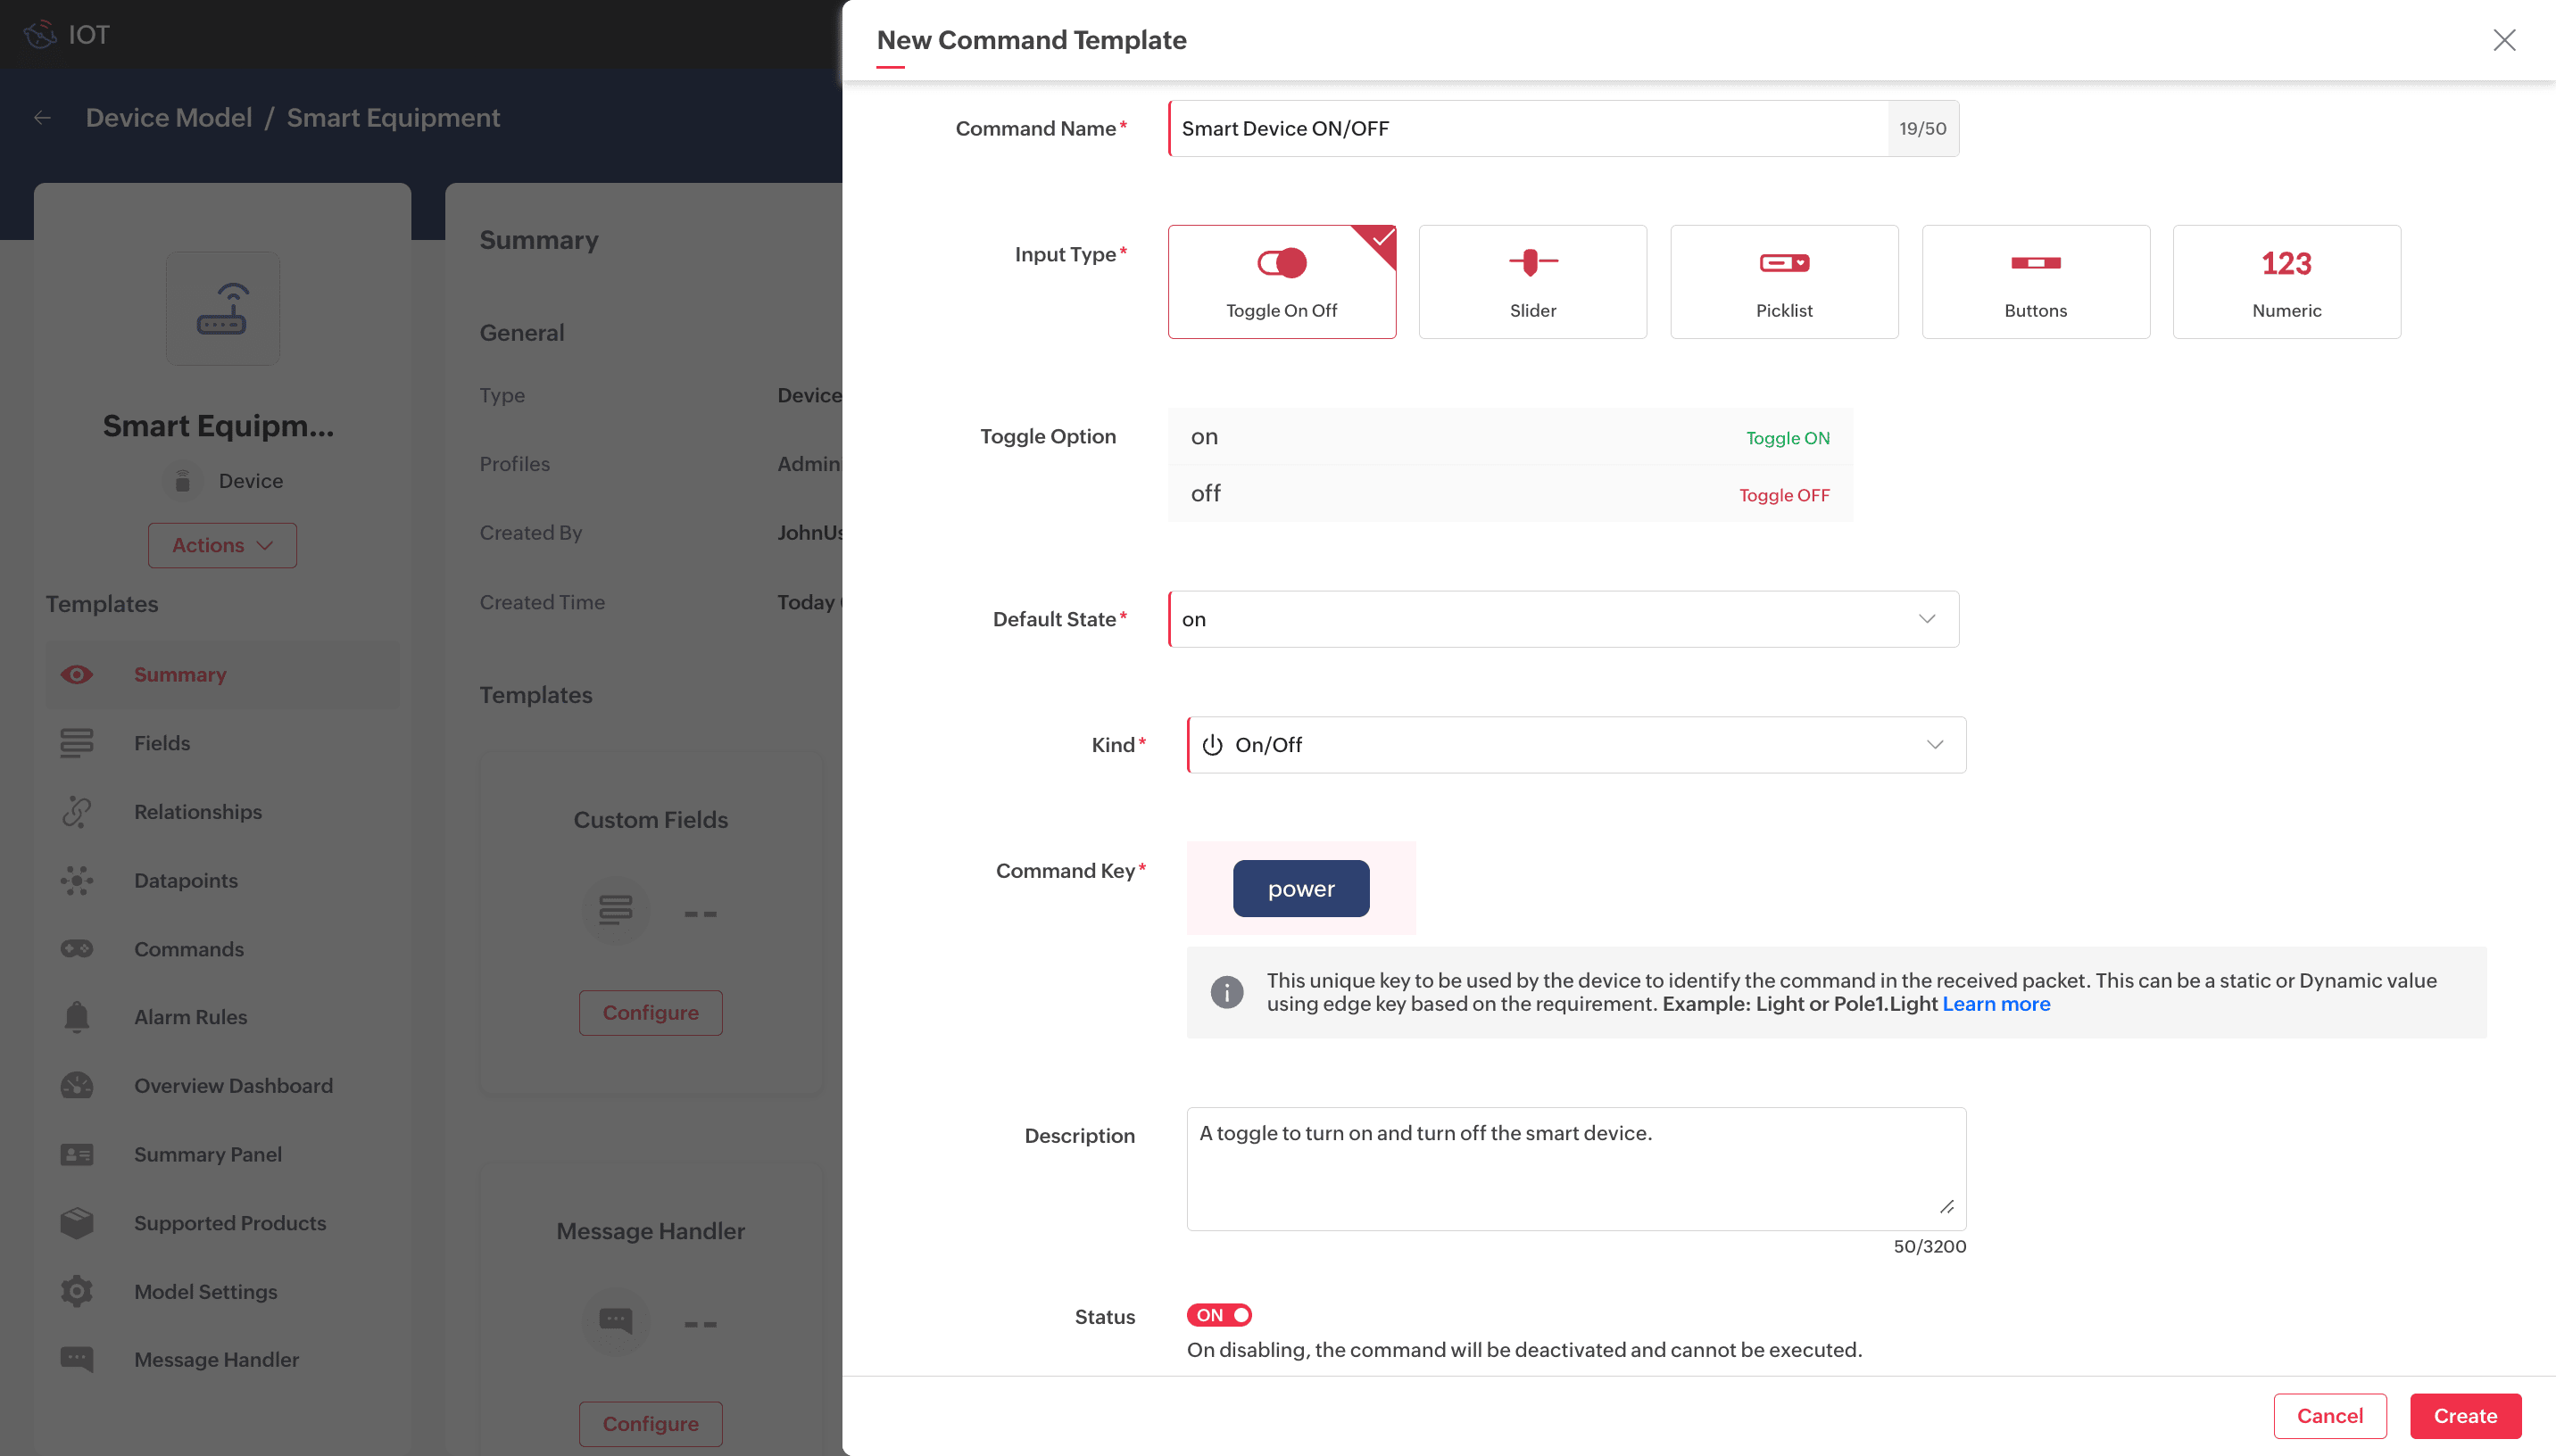Open the Default State dropdown

tap(1563, 619)
